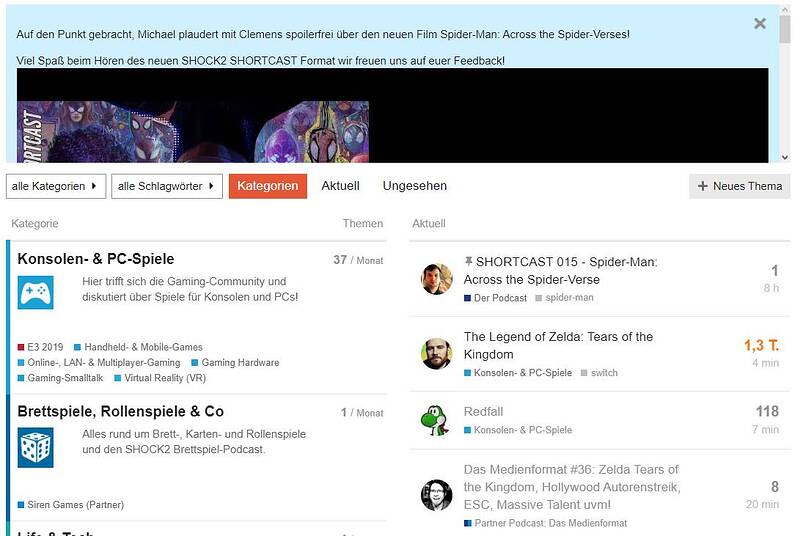Switch to the Aktuell tab

340,186
